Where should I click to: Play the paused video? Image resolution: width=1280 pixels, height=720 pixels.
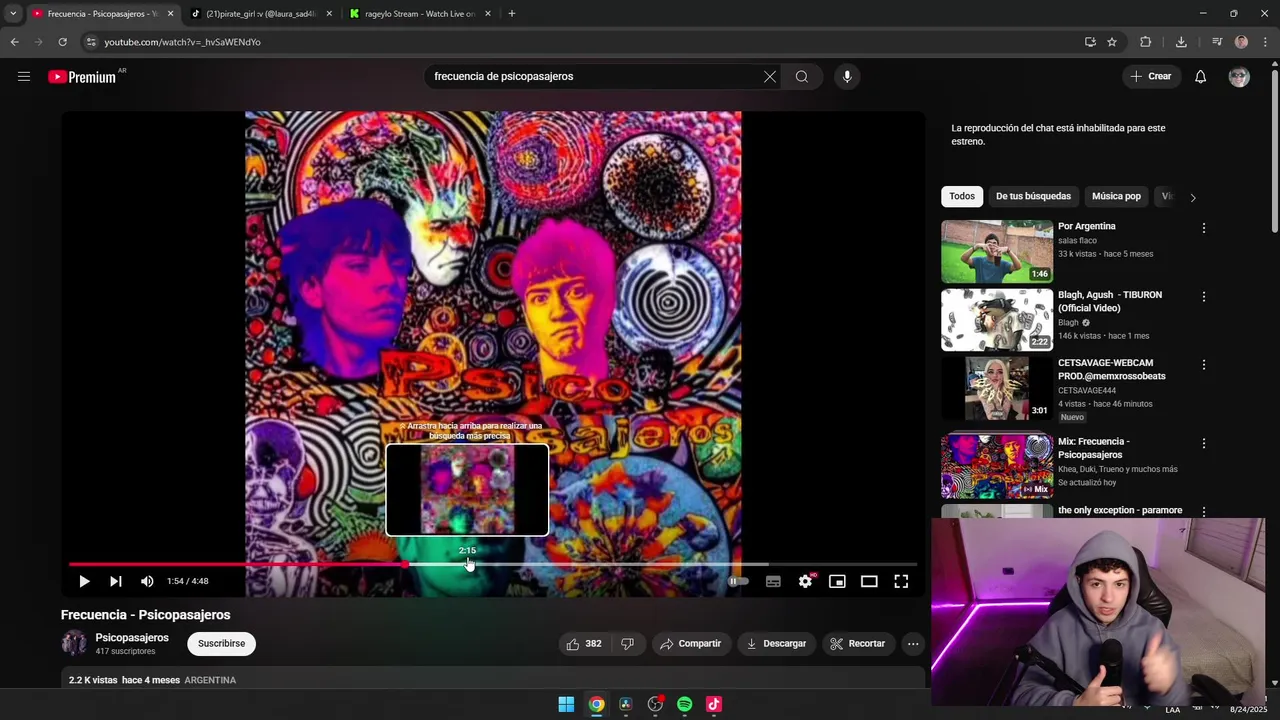(84, 581)
